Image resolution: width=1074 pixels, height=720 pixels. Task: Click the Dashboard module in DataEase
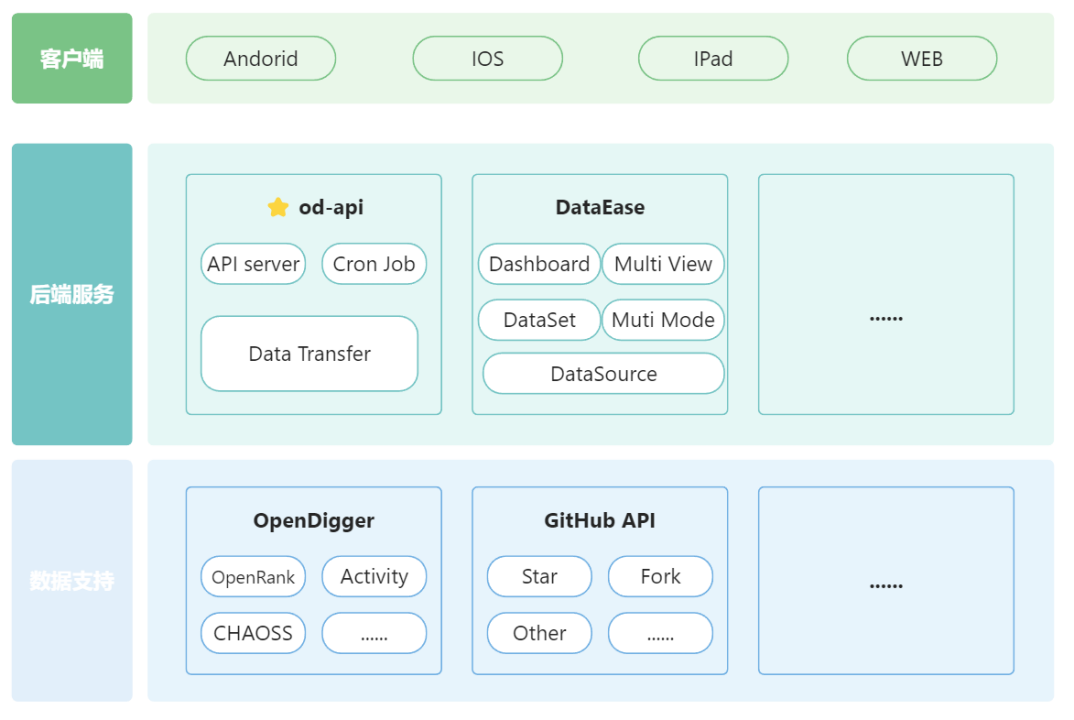539,264
